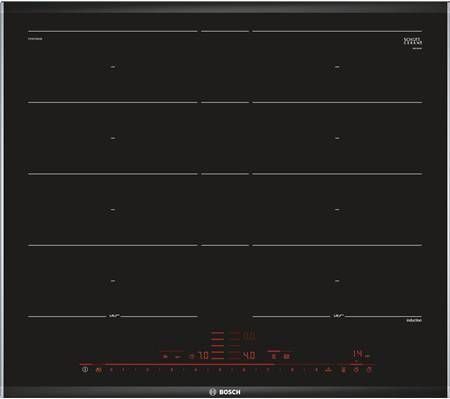
Task: Touch the top-right cooking zone center mark
Action: 337,67
